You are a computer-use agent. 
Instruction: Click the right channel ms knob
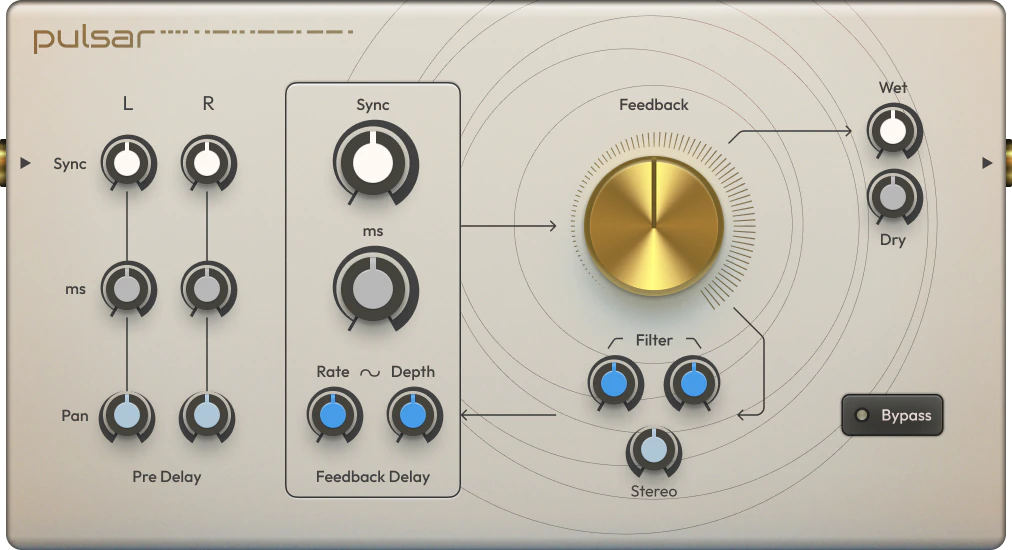[x=207, y=289]
